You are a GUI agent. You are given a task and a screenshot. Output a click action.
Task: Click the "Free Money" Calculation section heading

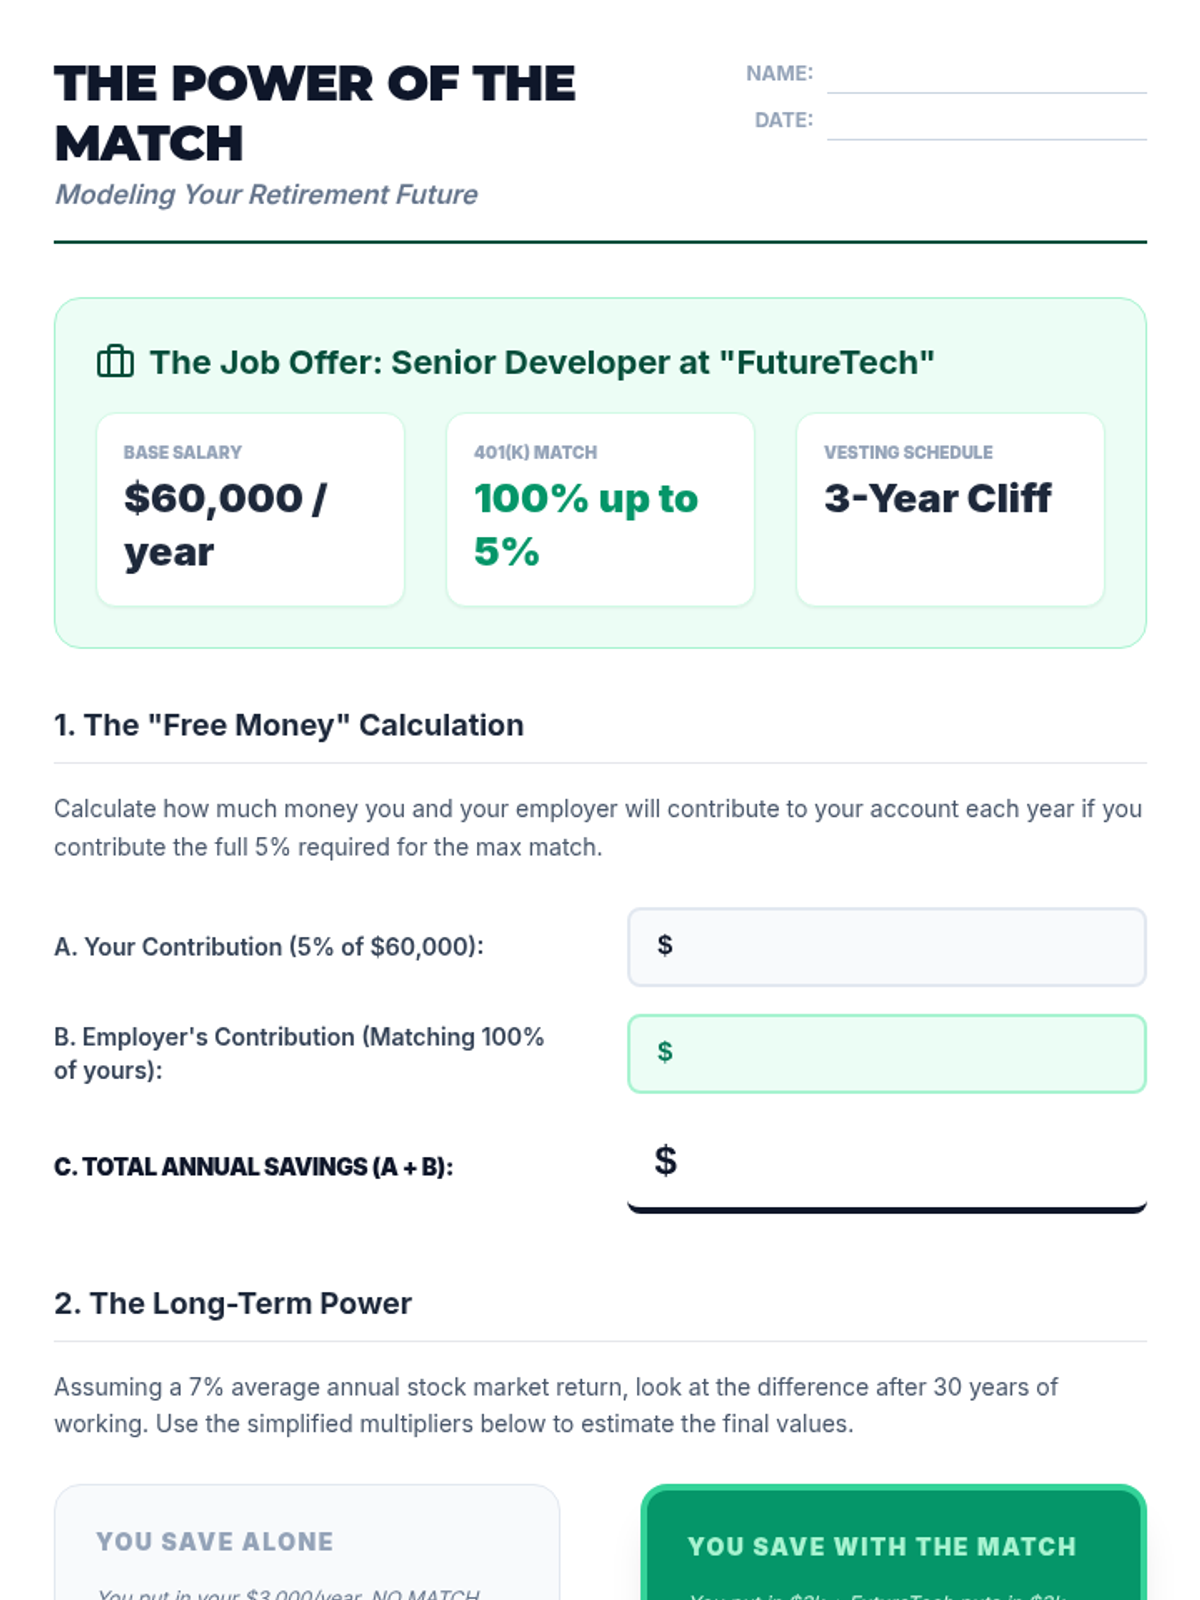point(289,725)
